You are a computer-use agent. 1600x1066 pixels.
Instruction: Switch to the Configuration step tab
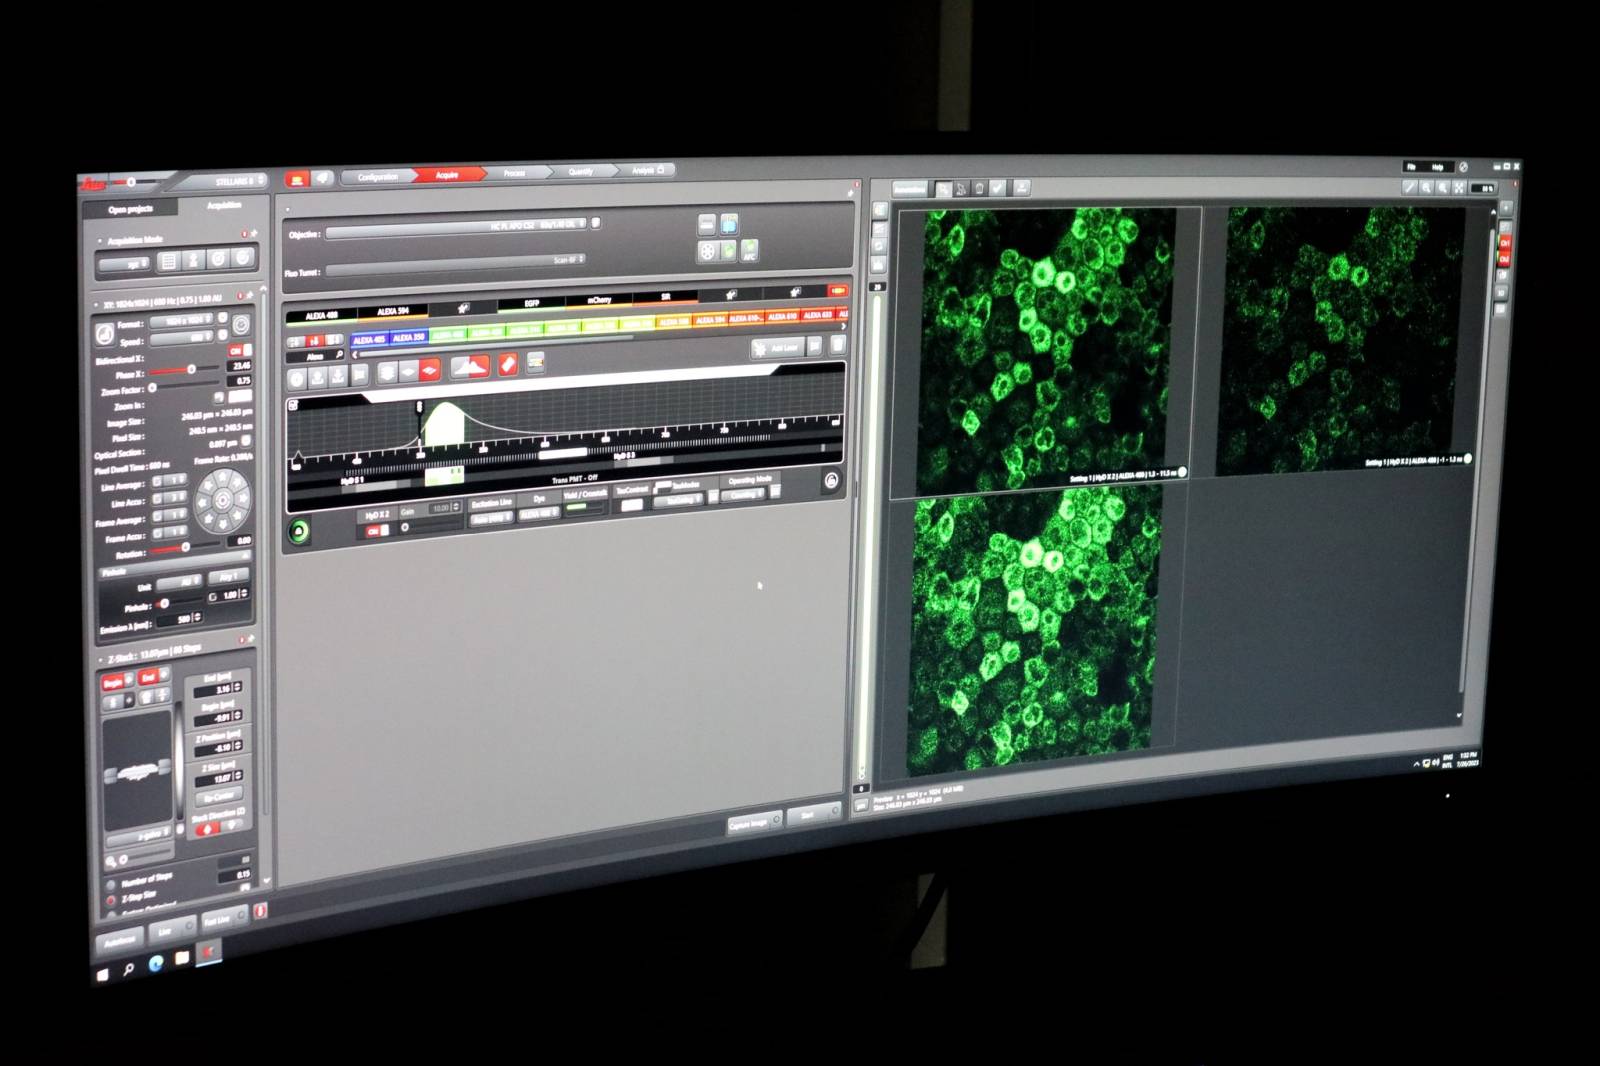tap(378, 177)
